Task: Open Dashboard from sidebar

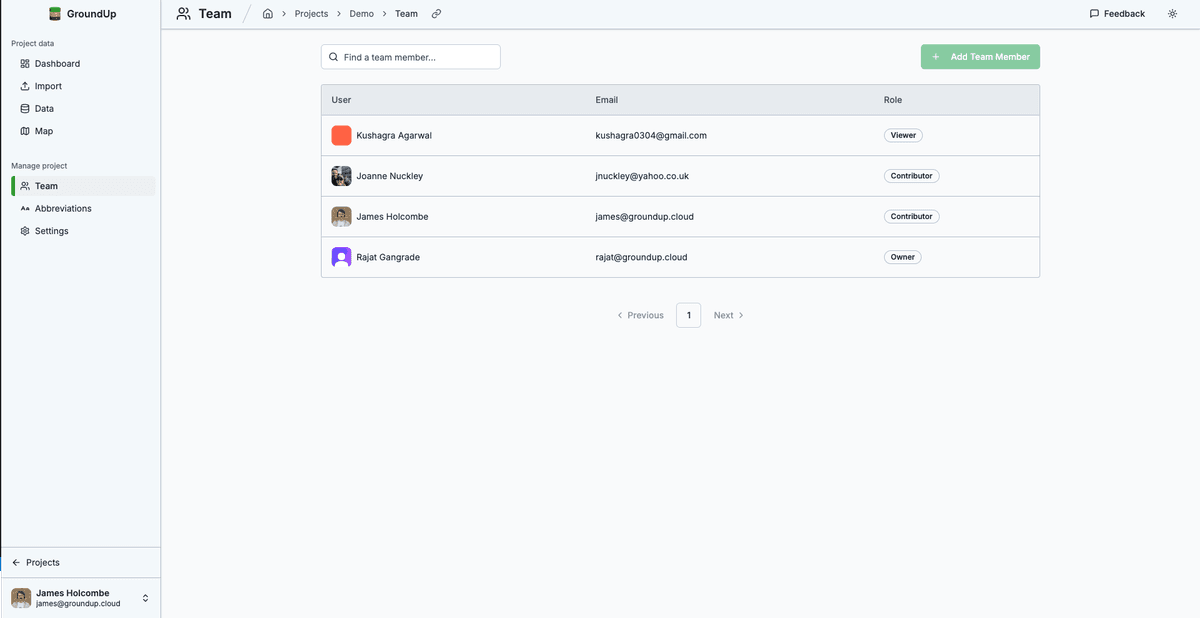Action: pos(57,64)
